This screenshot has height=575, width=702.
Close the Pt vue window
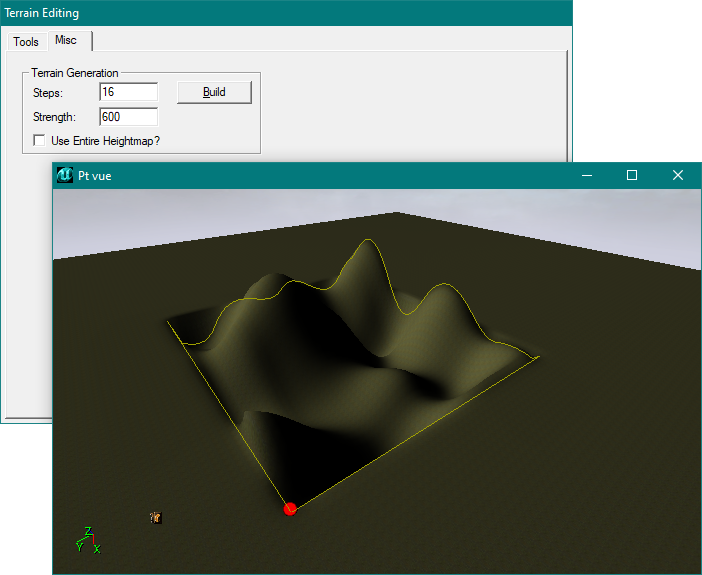[x=678, y=175]
